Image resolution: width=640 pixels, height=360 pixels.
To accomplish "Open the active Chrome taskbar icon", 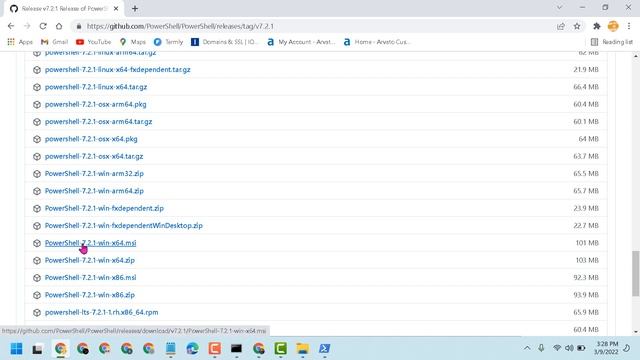I will [60, 349].
